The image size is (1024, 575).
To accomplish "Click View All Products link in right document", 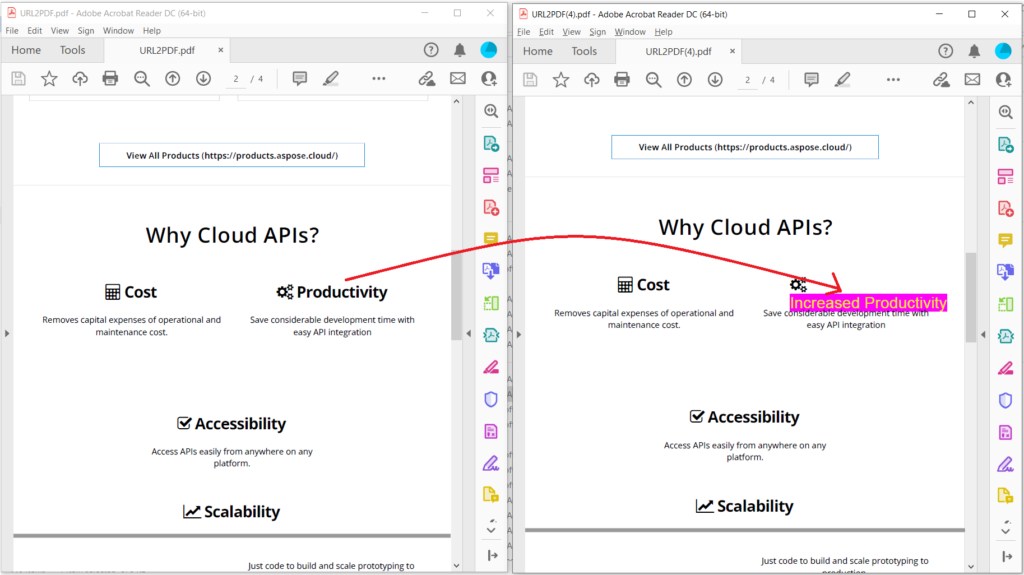I will tap(745, 147).
